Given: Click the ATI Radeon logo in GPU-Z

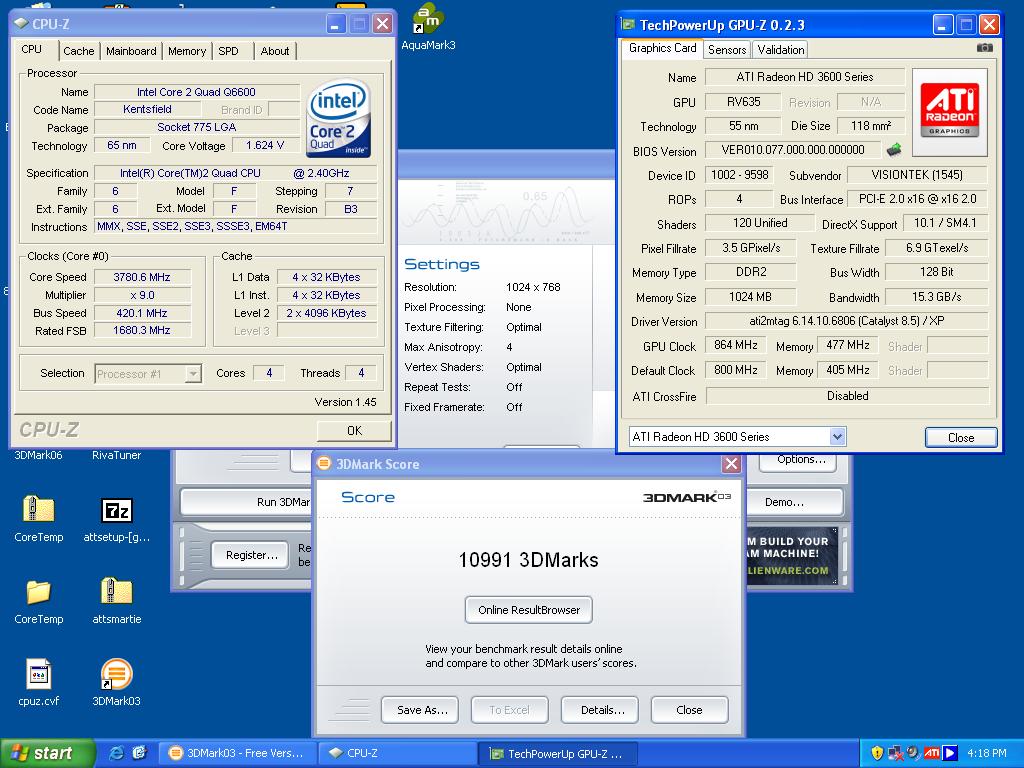Looking at the screenshot, I should (x=949, y=112).
